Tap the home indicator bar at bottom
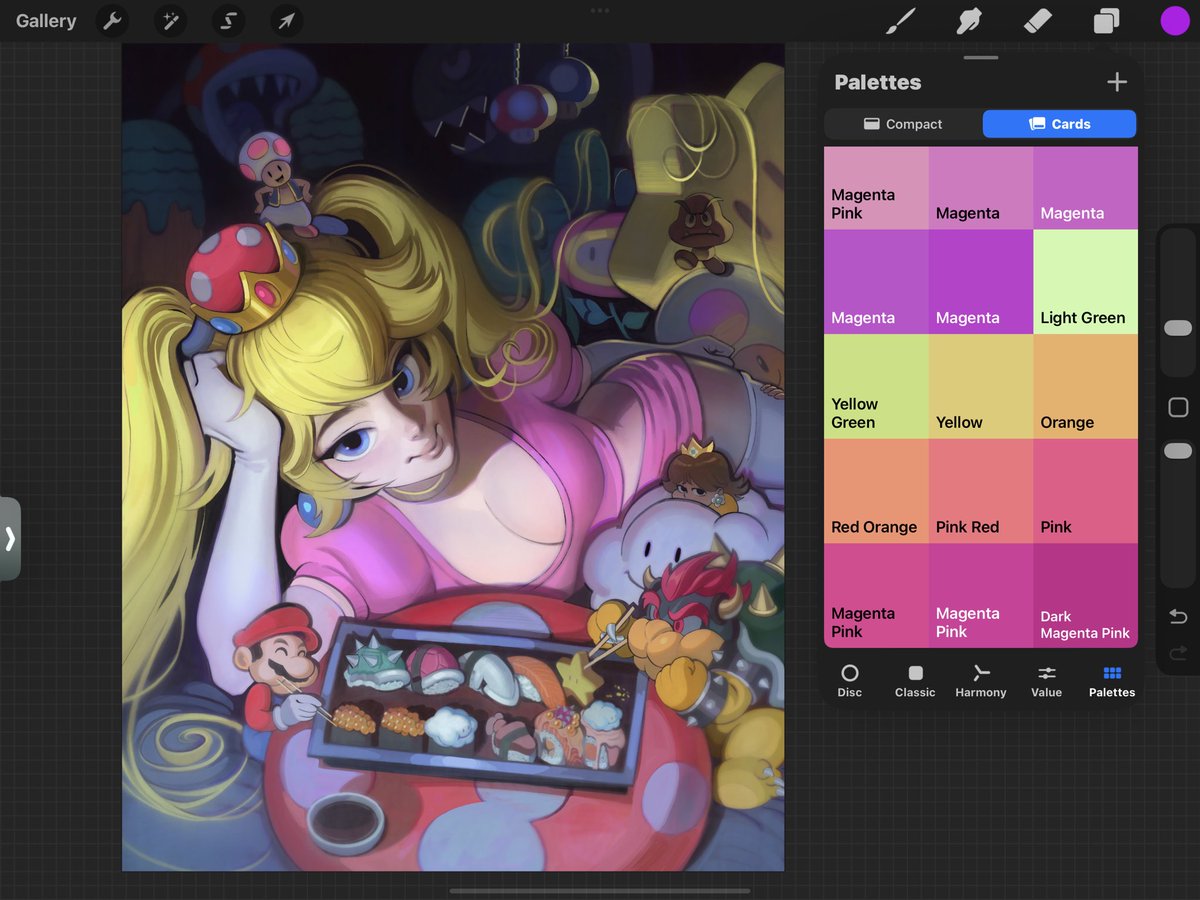Image resolution: width=1200 pixels, height=900 pixels. tap(600, 890)
